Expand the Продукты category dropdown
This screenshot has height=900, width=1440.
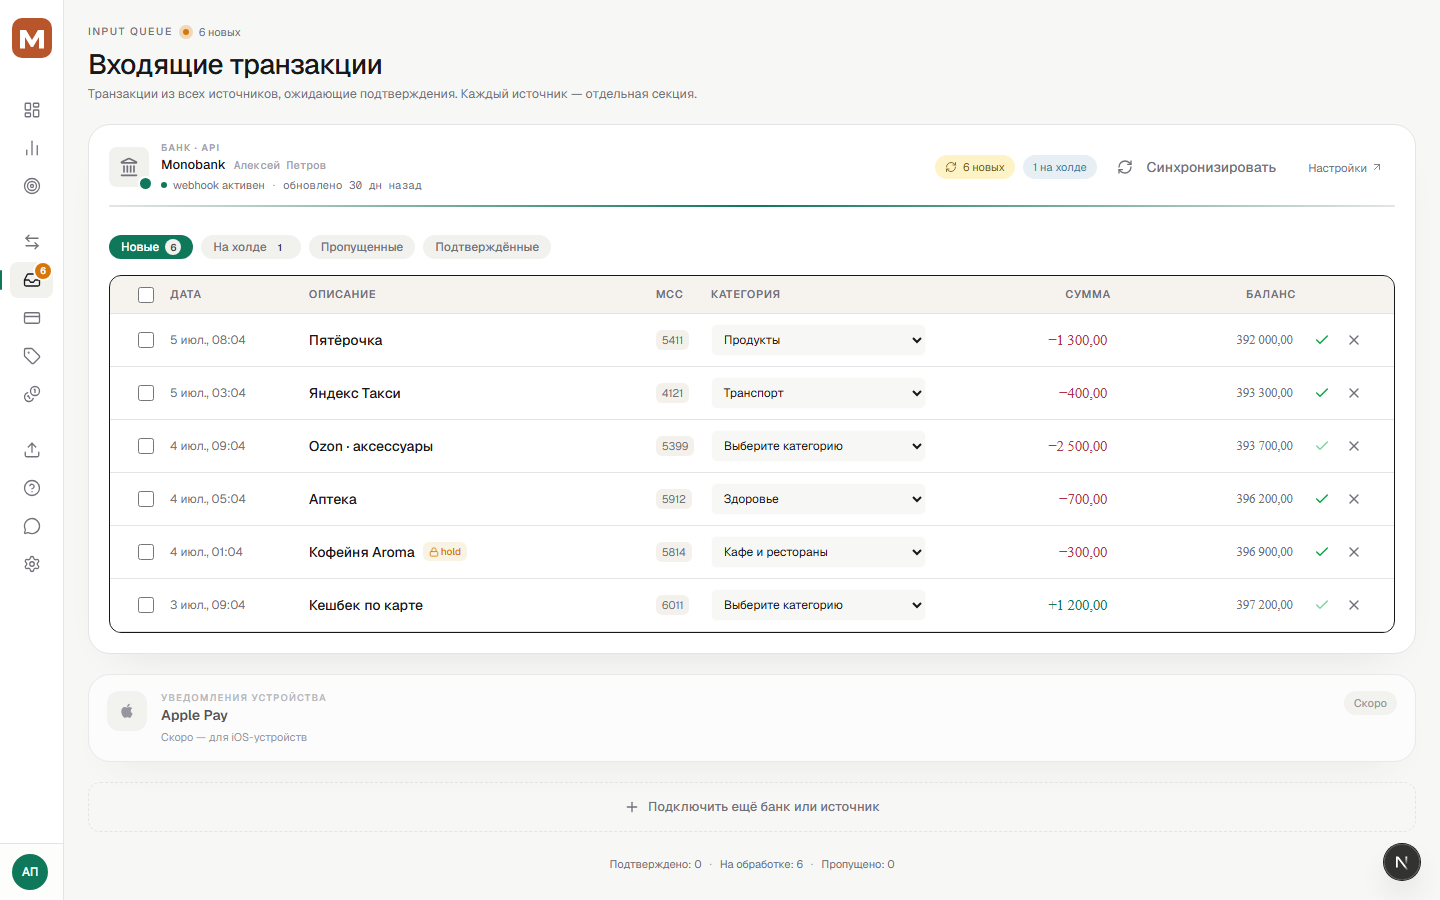tap(818, 340)
